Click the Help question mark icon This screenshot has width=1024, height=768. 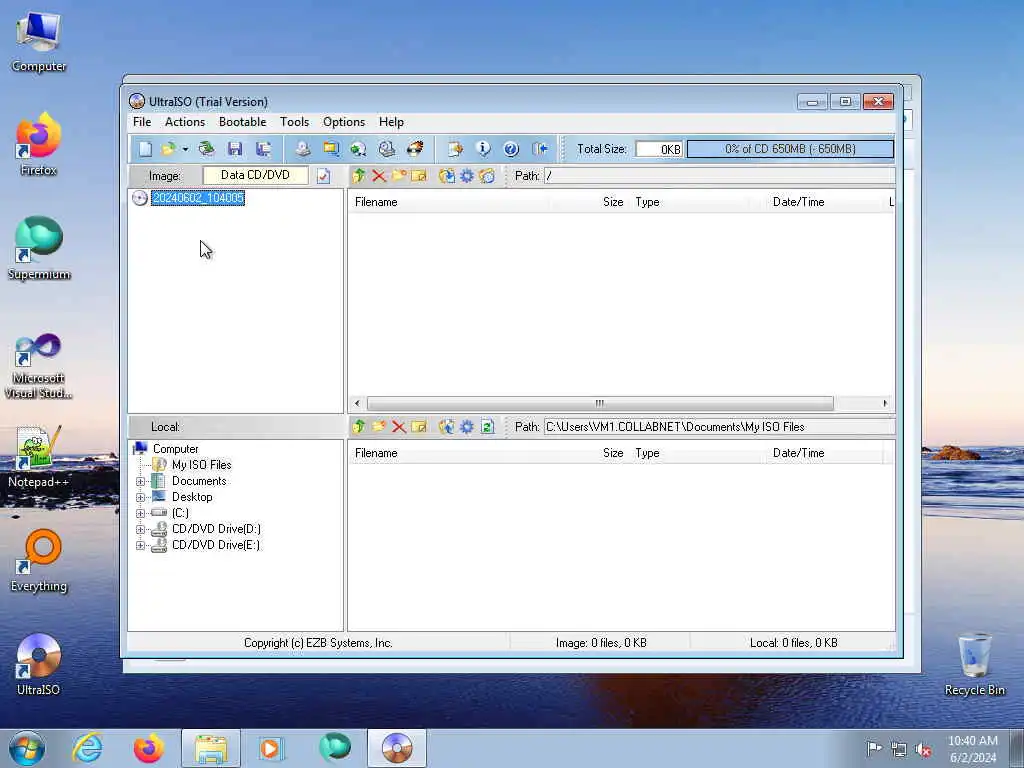[x=511, y=149]
